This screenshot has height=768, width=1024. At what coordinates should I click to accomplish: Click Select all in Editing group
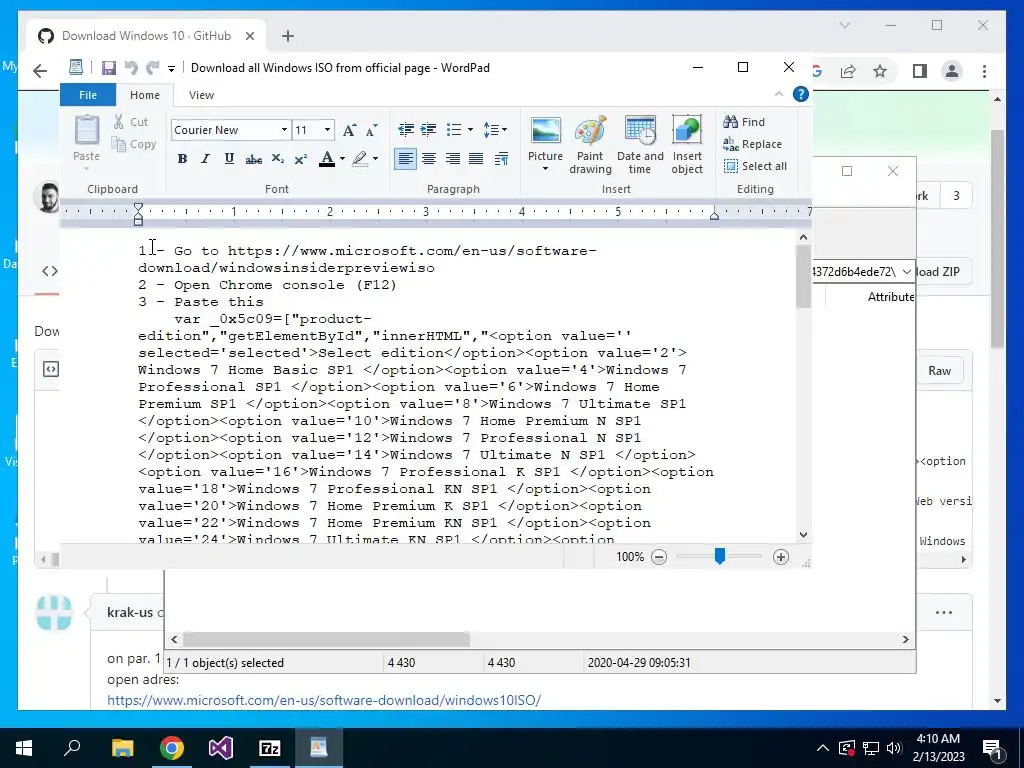[x=755, y=166]
